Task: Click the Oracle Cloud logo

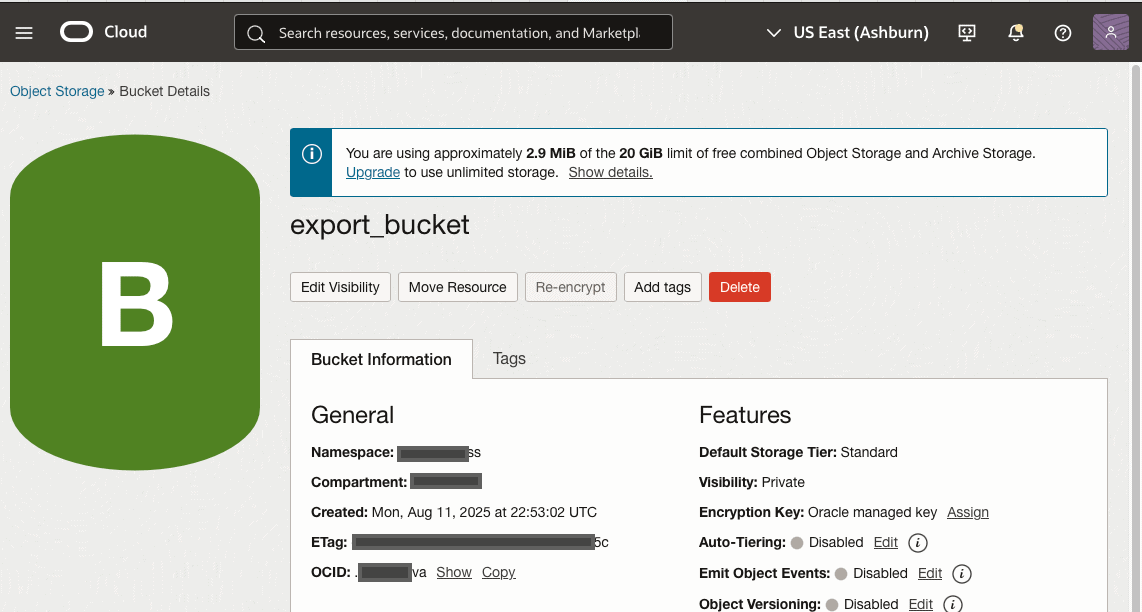Action: (104, 32)
